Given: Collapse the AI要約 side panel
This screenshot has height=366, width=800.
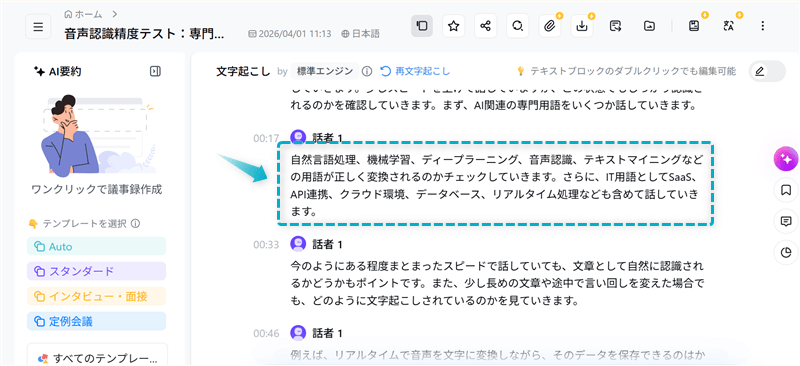Looking at the screenshot, I should (156, 71).
